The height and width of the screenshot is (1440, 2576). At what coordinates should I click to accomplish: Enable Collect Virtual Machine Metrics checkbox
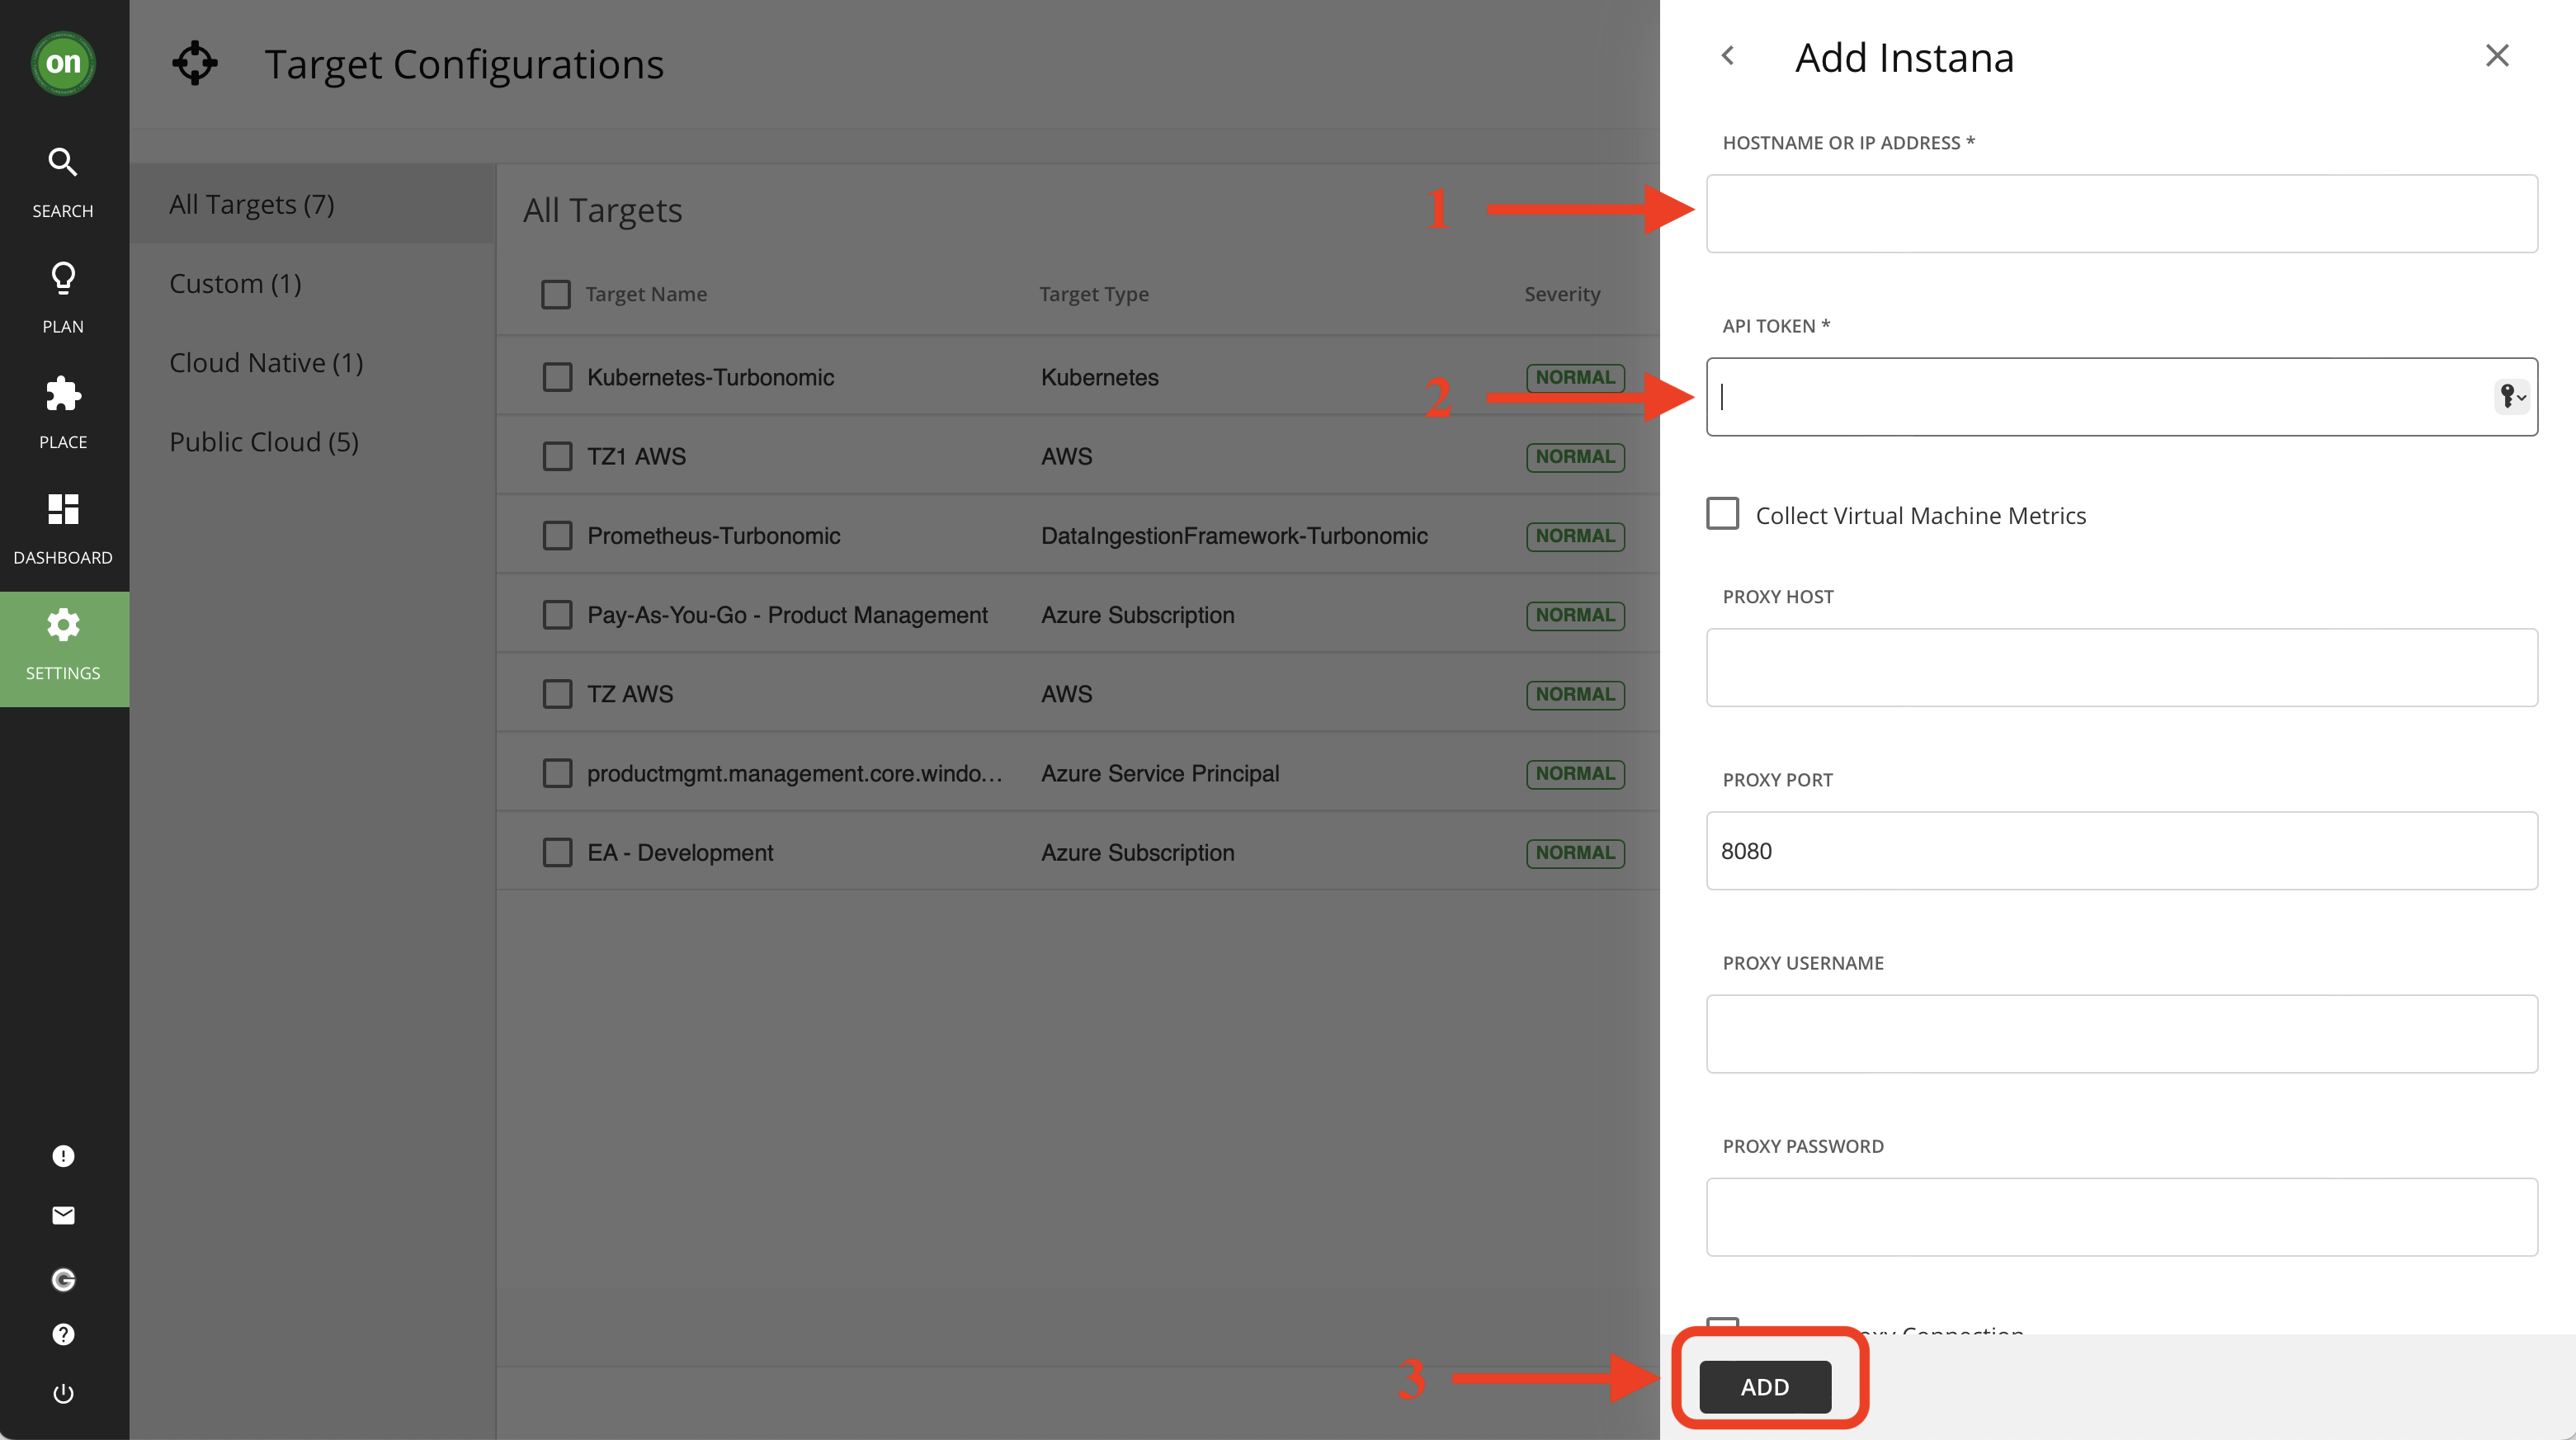(x=1722, y=514)
